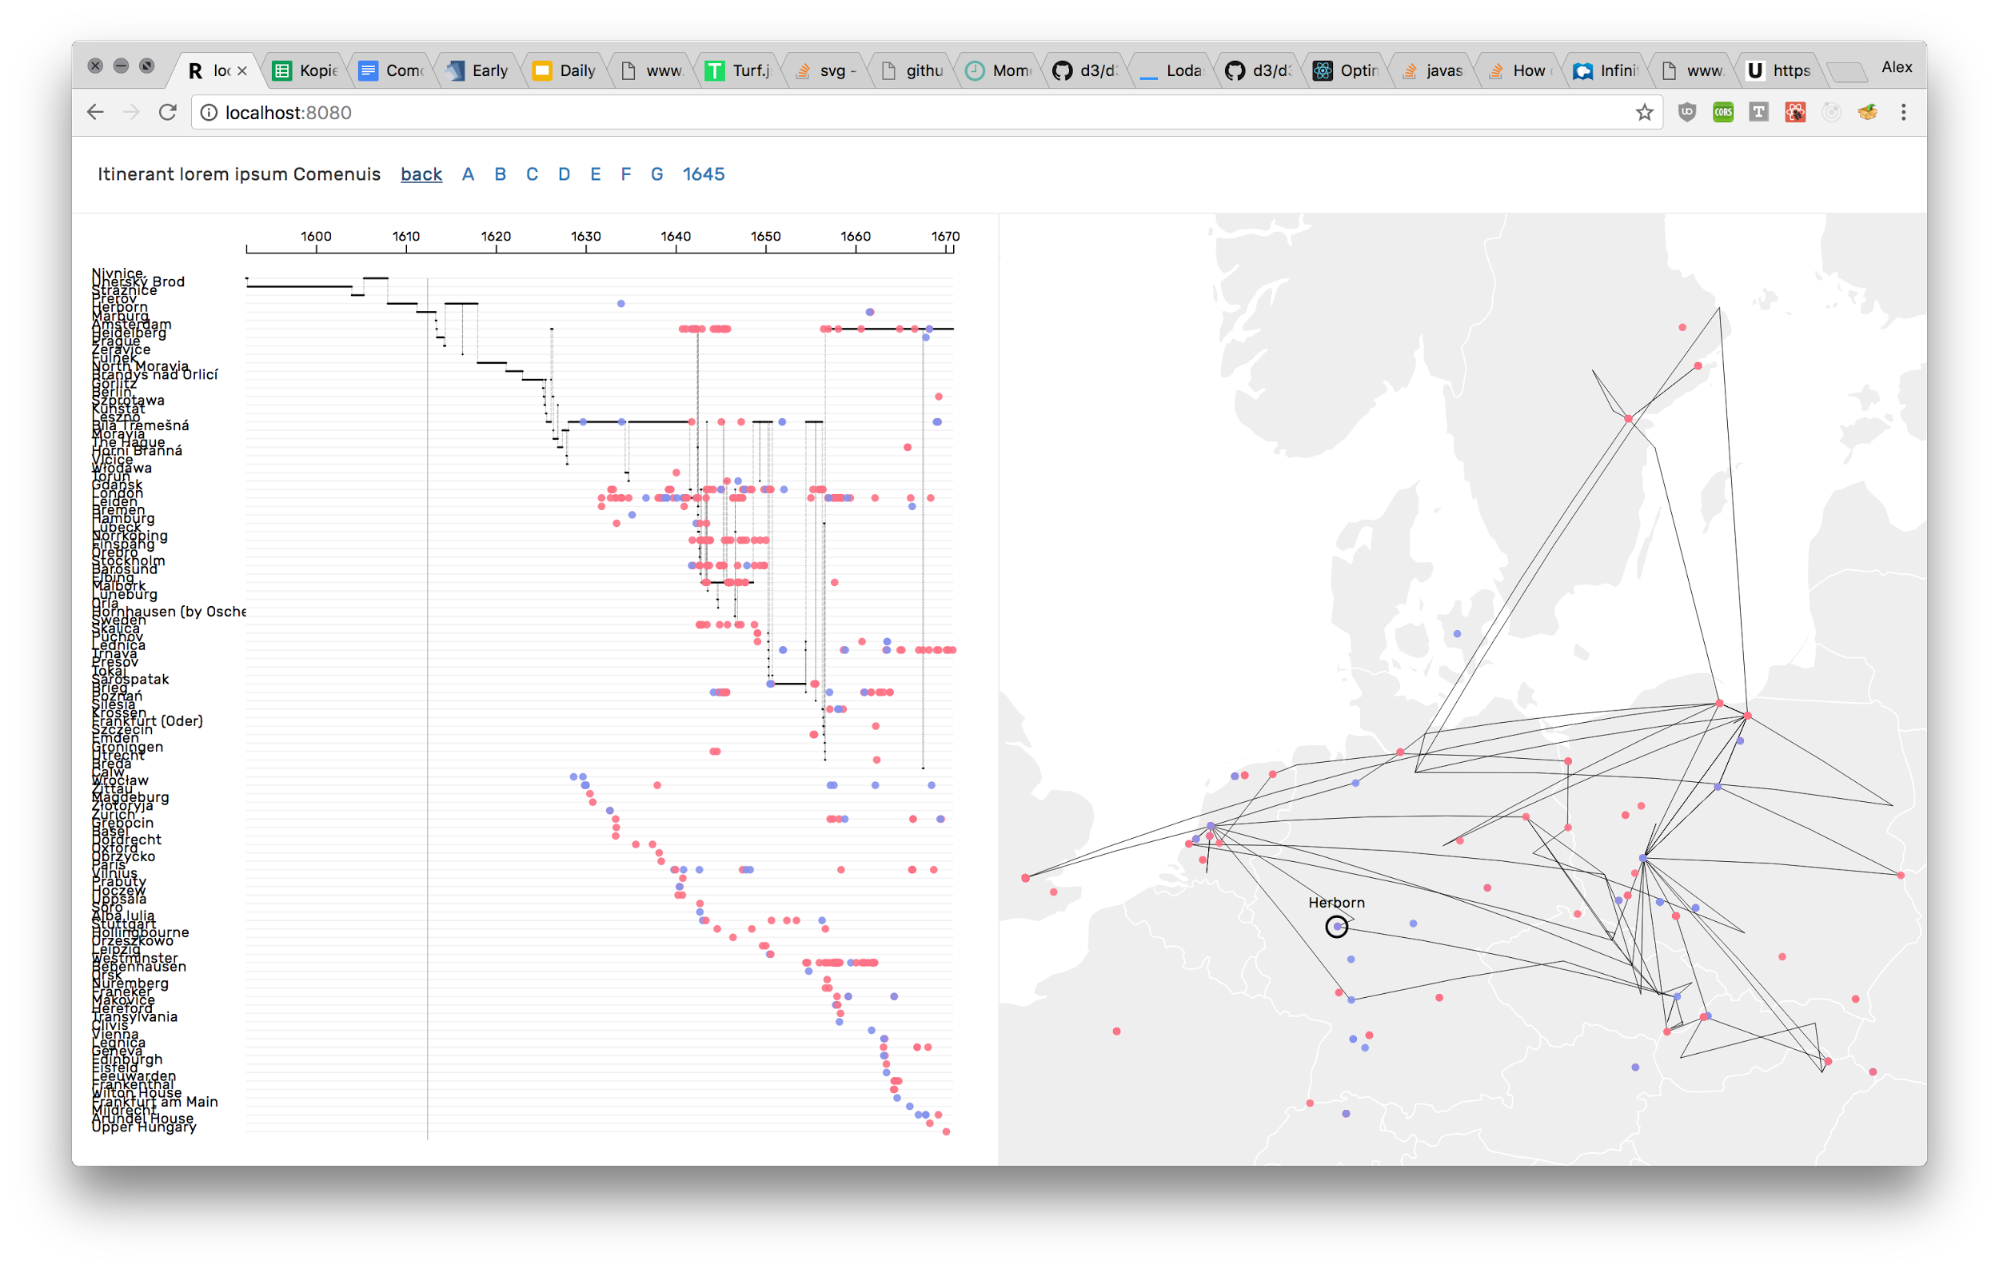Click the B link in the header
This screenshot has width=1999, height=1269.
pos(500,174)
